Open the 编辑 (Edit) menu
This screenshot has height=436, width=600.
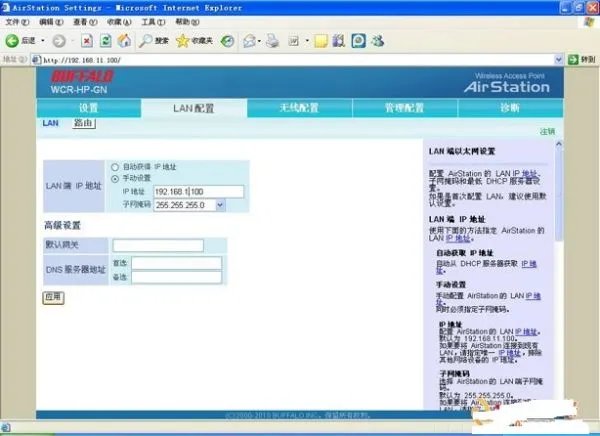coord(51,22)
